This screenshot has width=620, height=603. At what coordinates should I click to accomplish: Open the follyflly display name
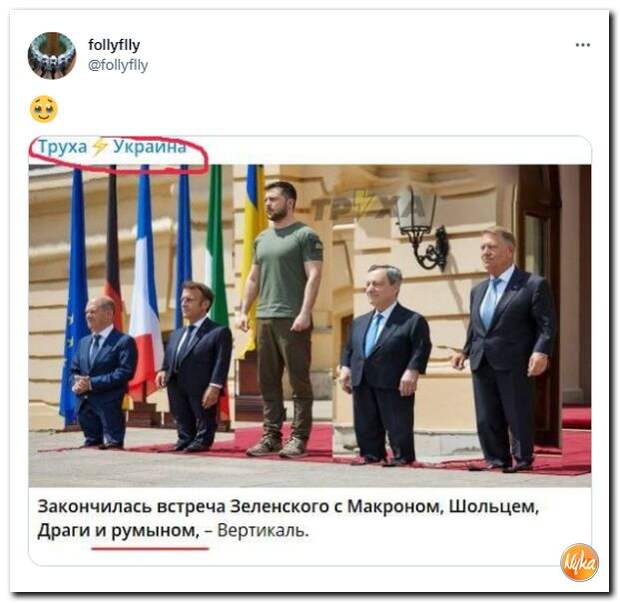pyautogui.click(x=114, y=45)
